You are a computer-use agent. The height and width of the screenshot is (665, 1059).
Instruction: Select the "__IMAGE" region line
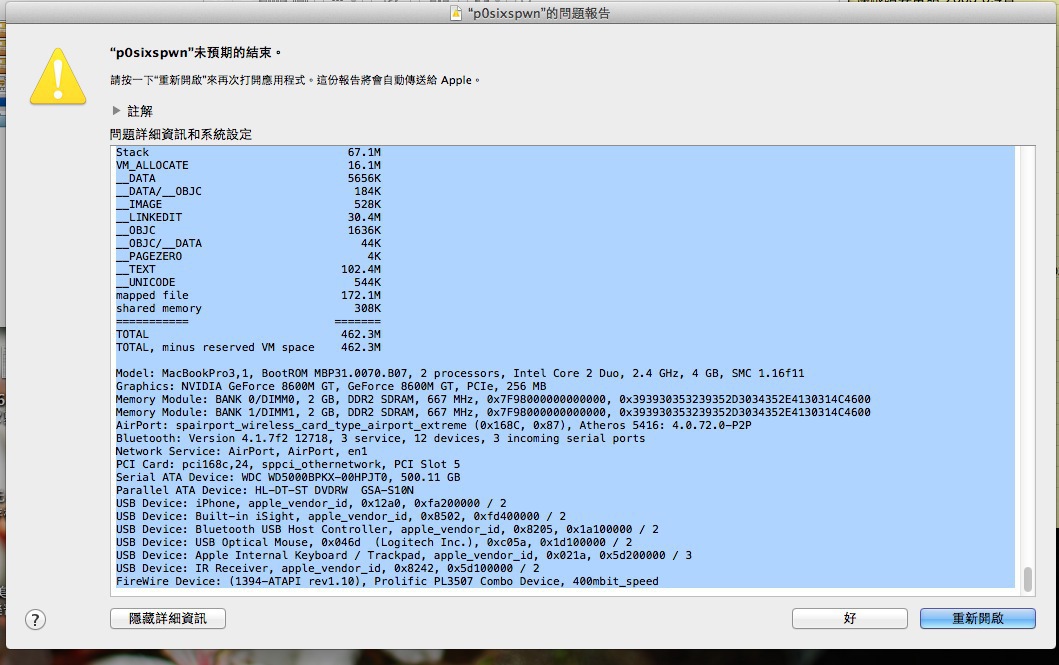[248, 205]
